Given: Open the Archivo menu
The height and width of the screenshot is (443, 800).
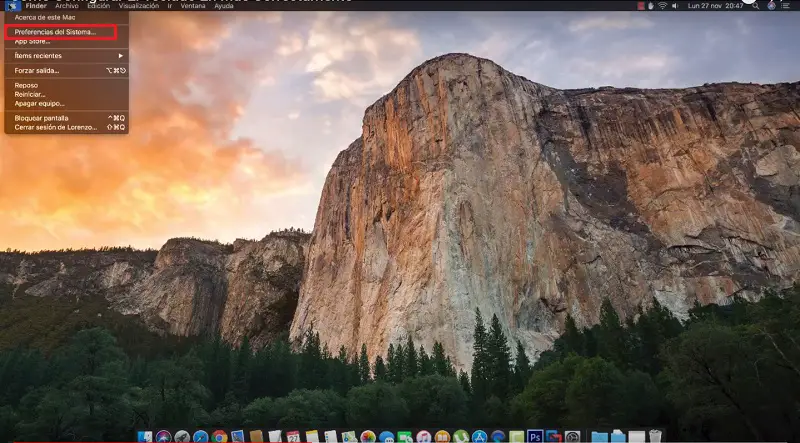Looking at the screenshot, I should pos(66,5).
